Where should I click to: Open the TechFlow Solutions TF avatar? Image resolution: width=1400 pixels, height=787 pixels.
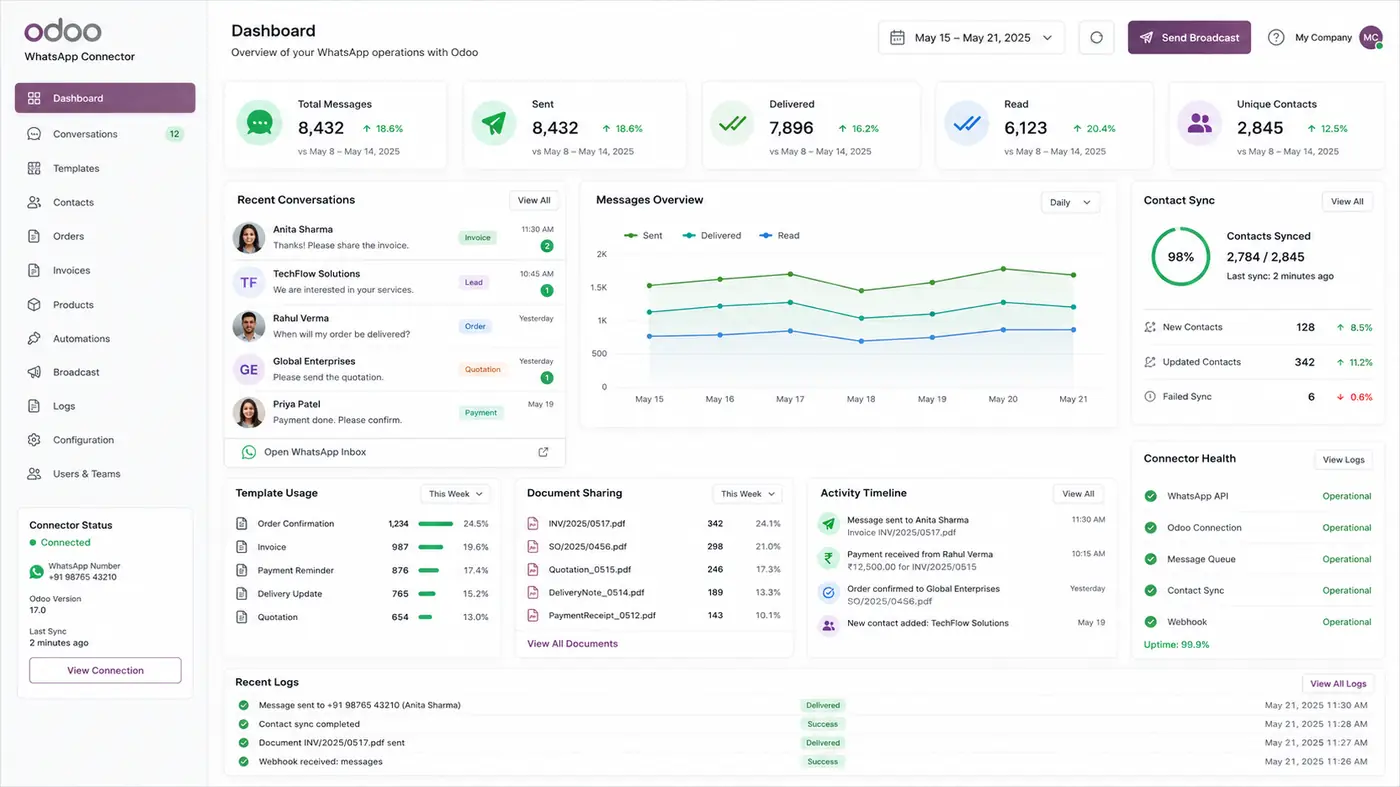point(249,282)
